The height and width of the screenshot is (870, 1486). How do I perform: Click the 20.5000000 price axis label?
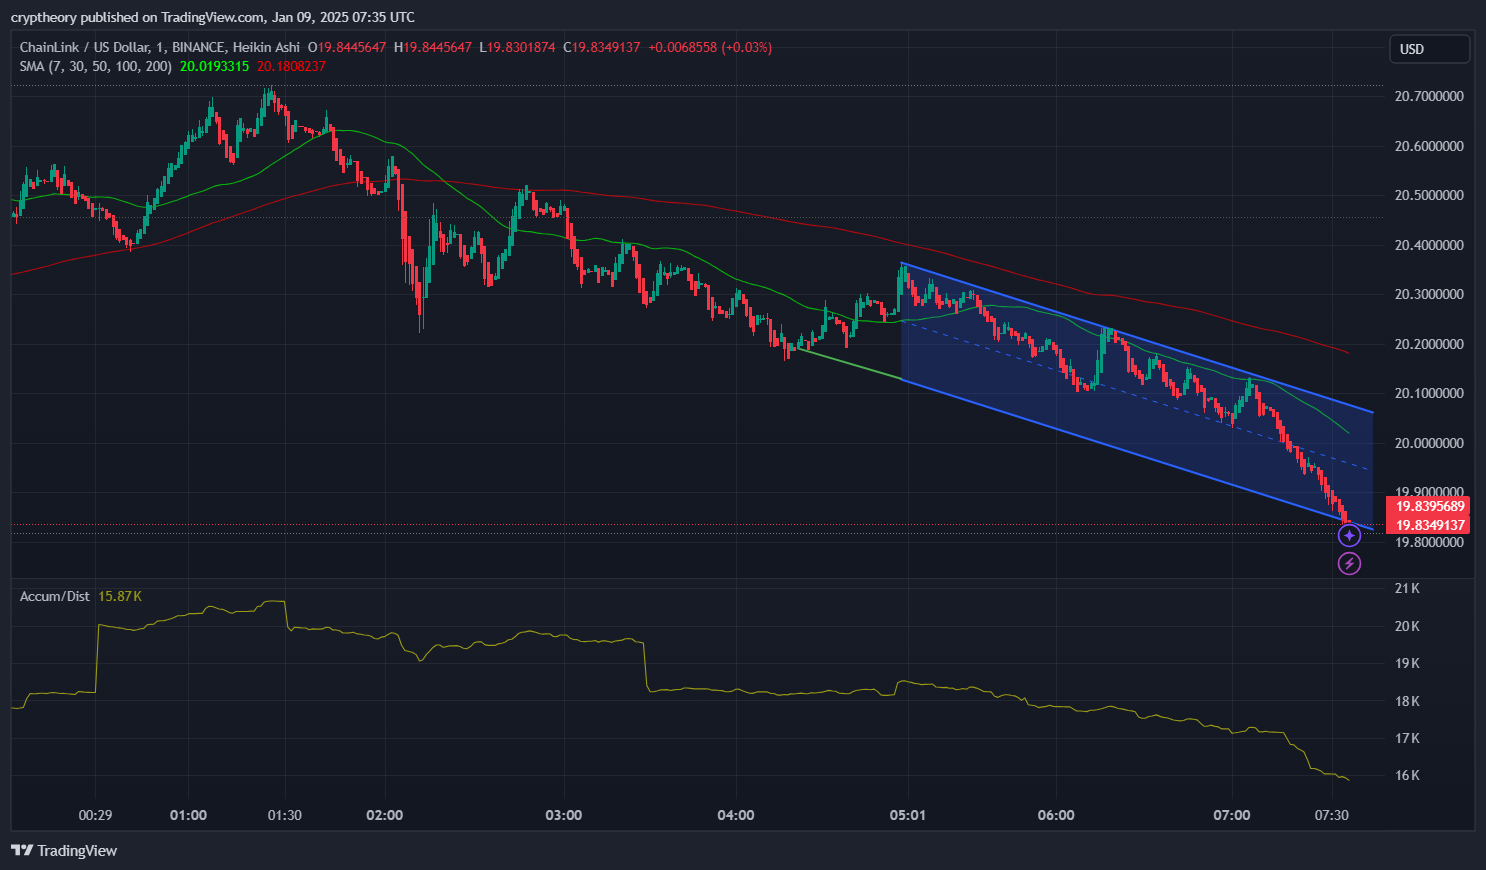[x=1429, y=195]
